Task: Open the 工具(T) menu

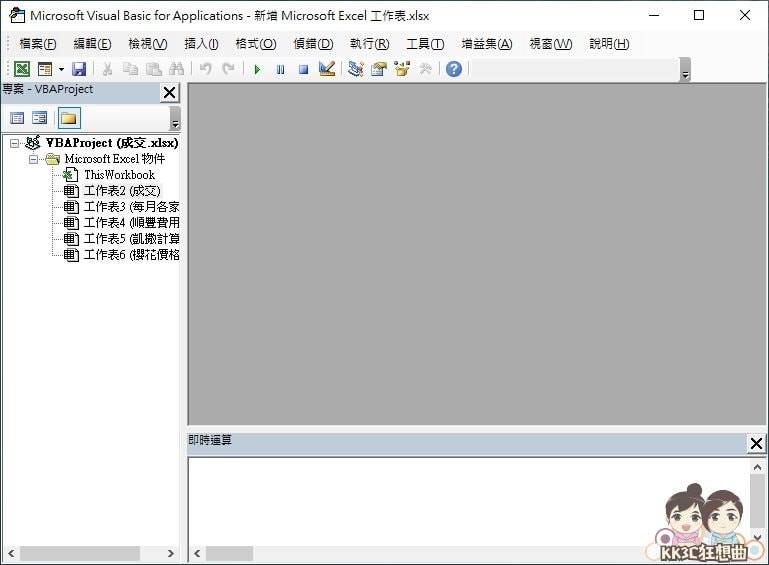Action: [425, 44]
